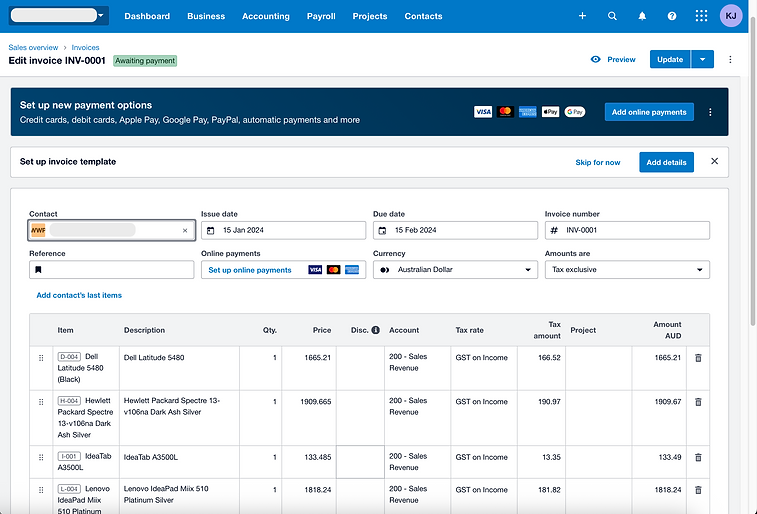Delete the Dell Latitude 5480 line
The width and height of the screenshot is (757, 514).
698,358
